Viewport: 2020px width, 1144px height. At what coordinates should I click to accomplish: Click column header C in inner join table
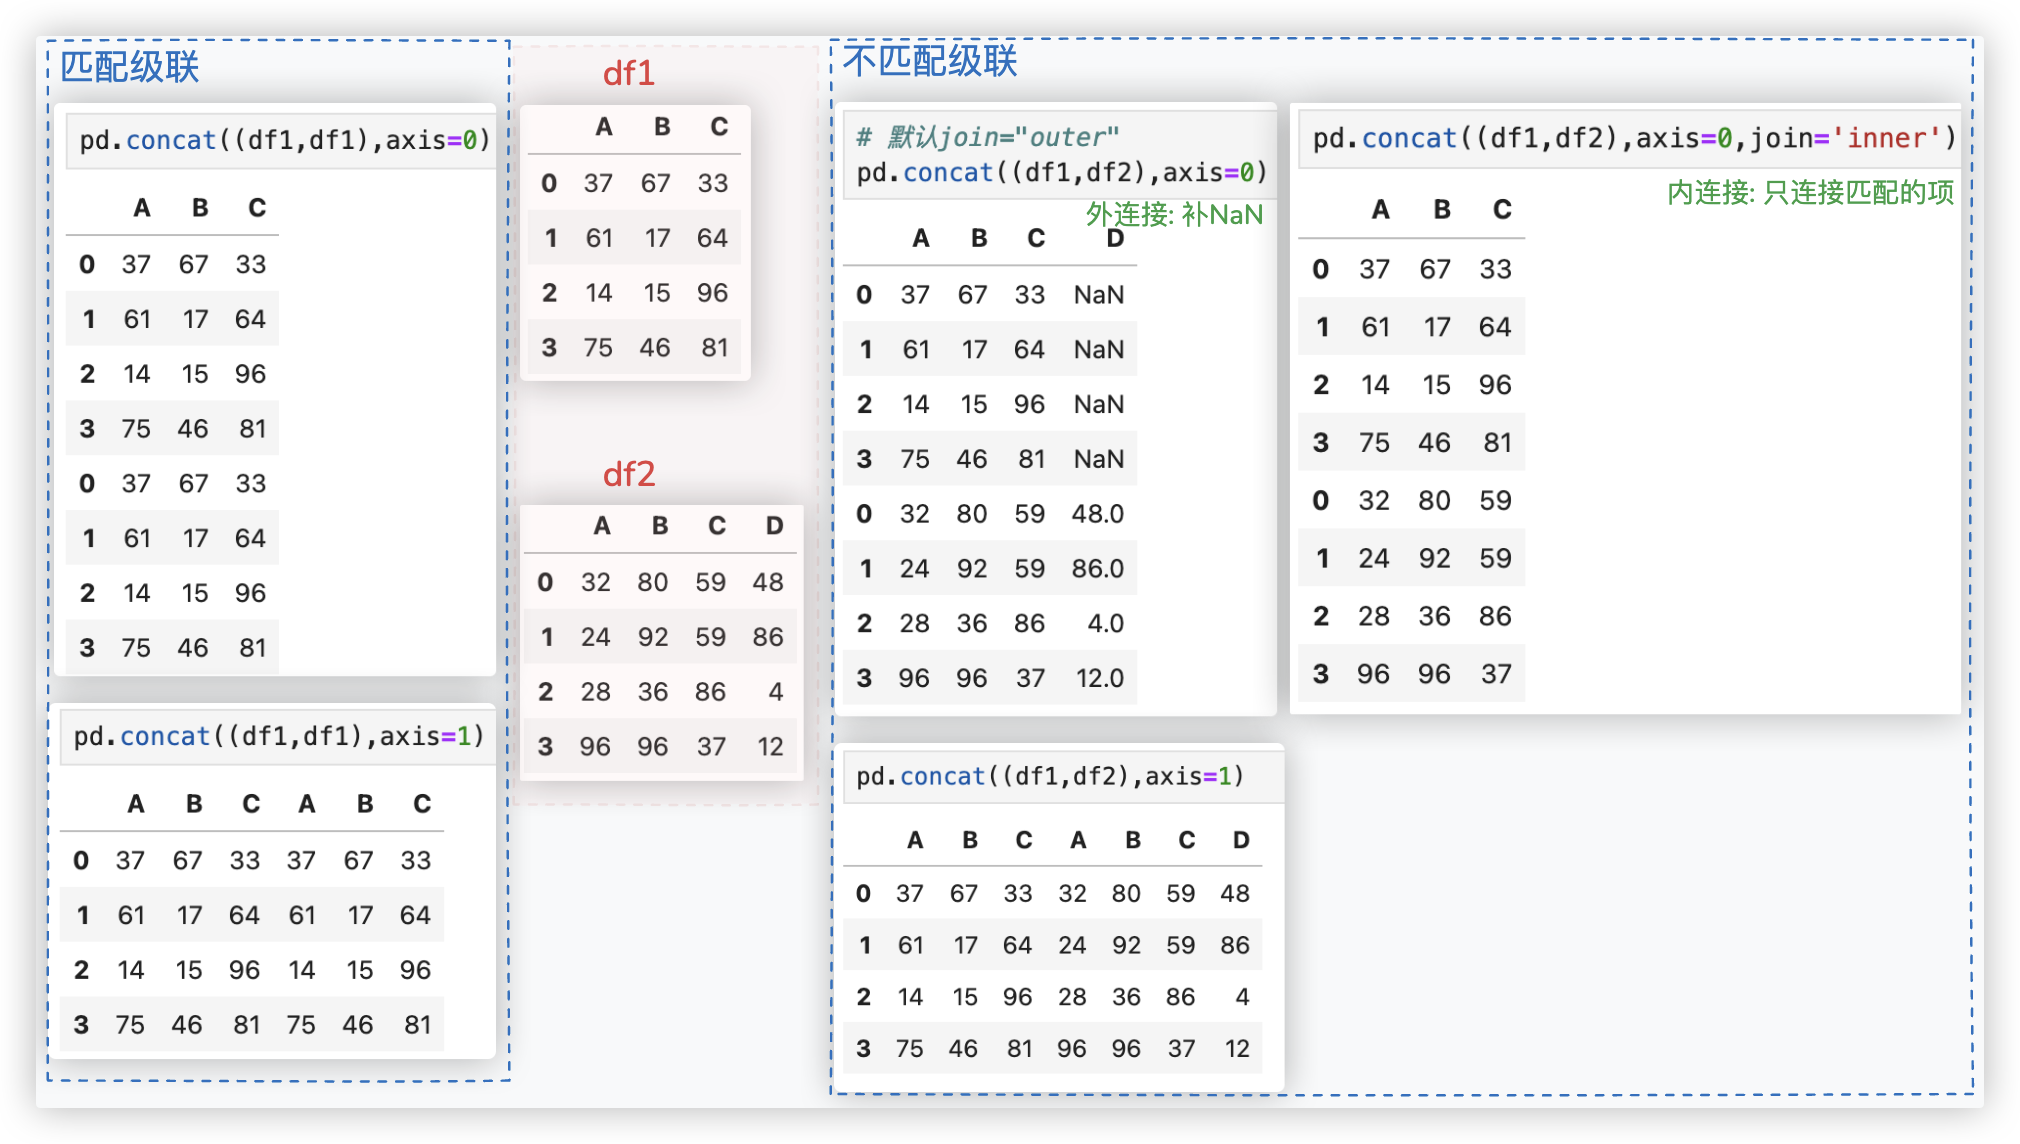(1501, 210)
